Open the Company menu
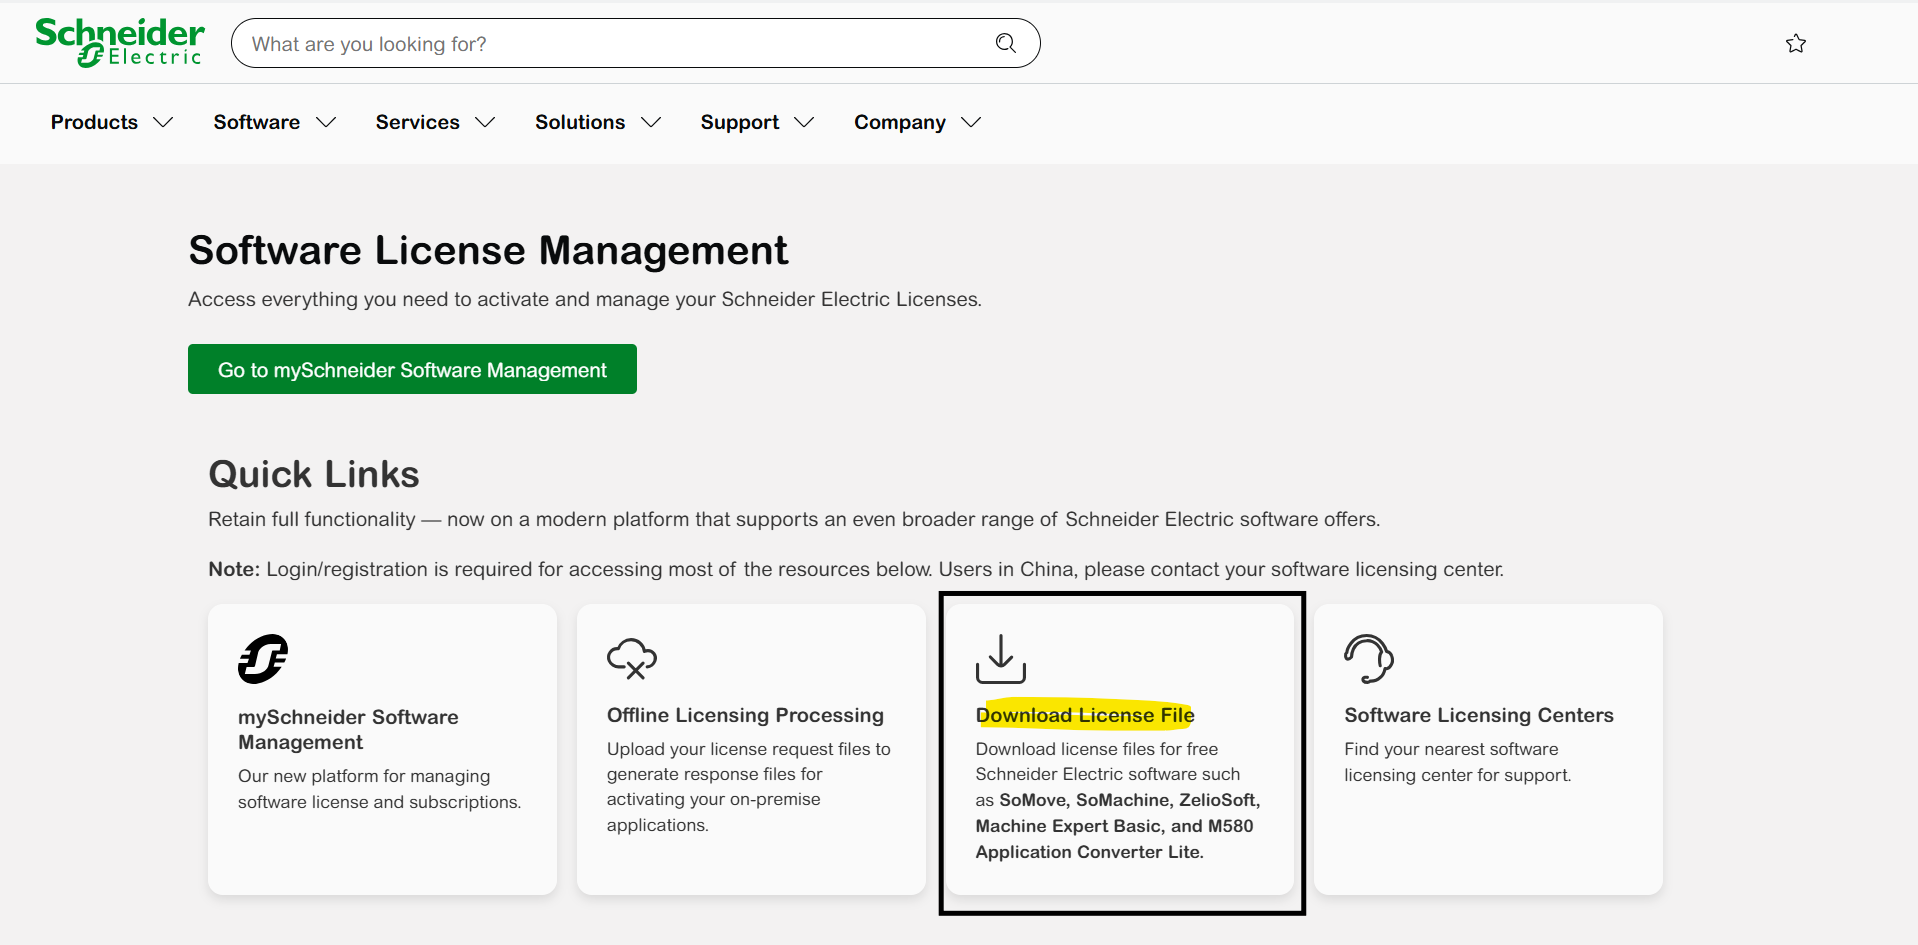 [x=899, y=122]
